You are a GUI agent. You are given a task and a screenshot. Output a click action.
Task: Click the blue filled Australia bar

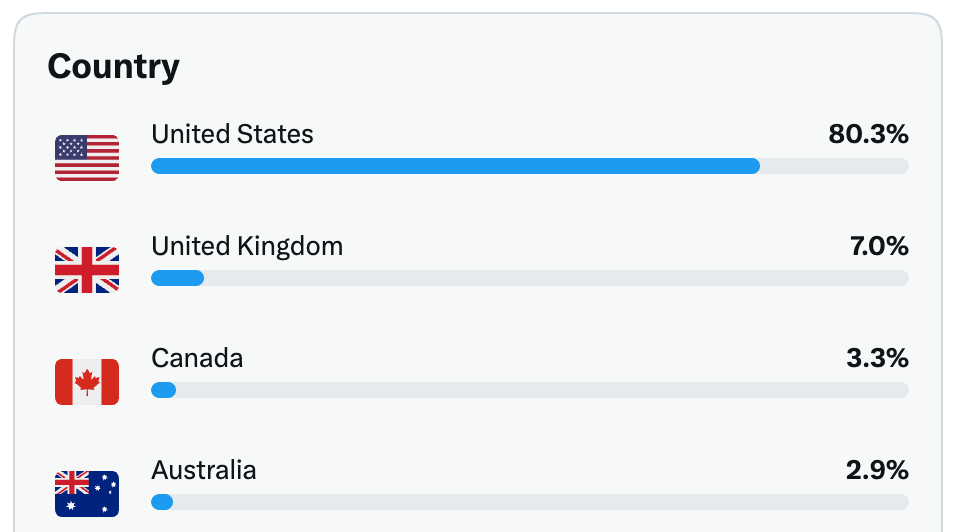[x=162, y=502]
